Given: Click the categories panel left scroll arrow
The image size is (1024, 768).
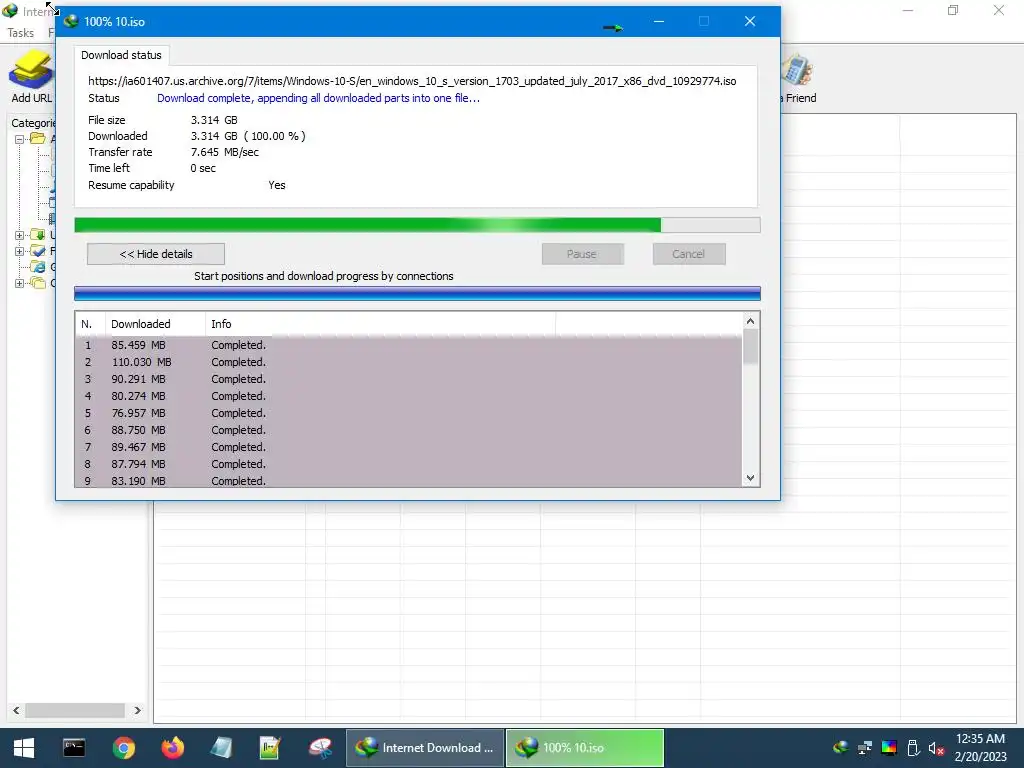Looking at the screenshot, I should pyautogui.click(x=16, y=710).
